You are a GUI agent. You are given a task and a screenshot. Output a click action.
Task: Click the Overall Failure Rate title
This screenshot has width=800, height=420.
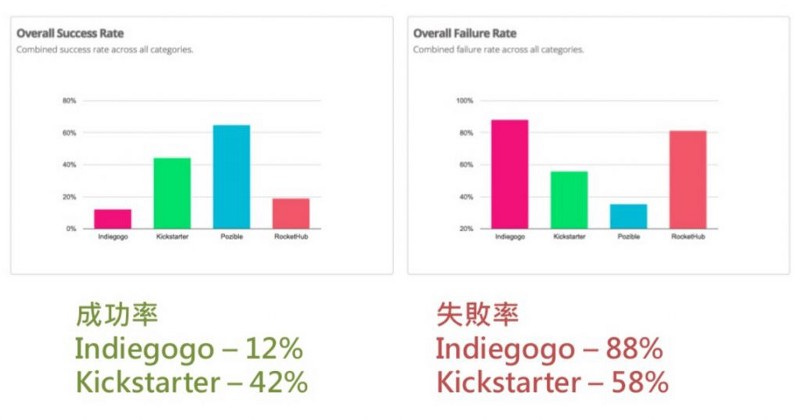[x=465, y=33]
